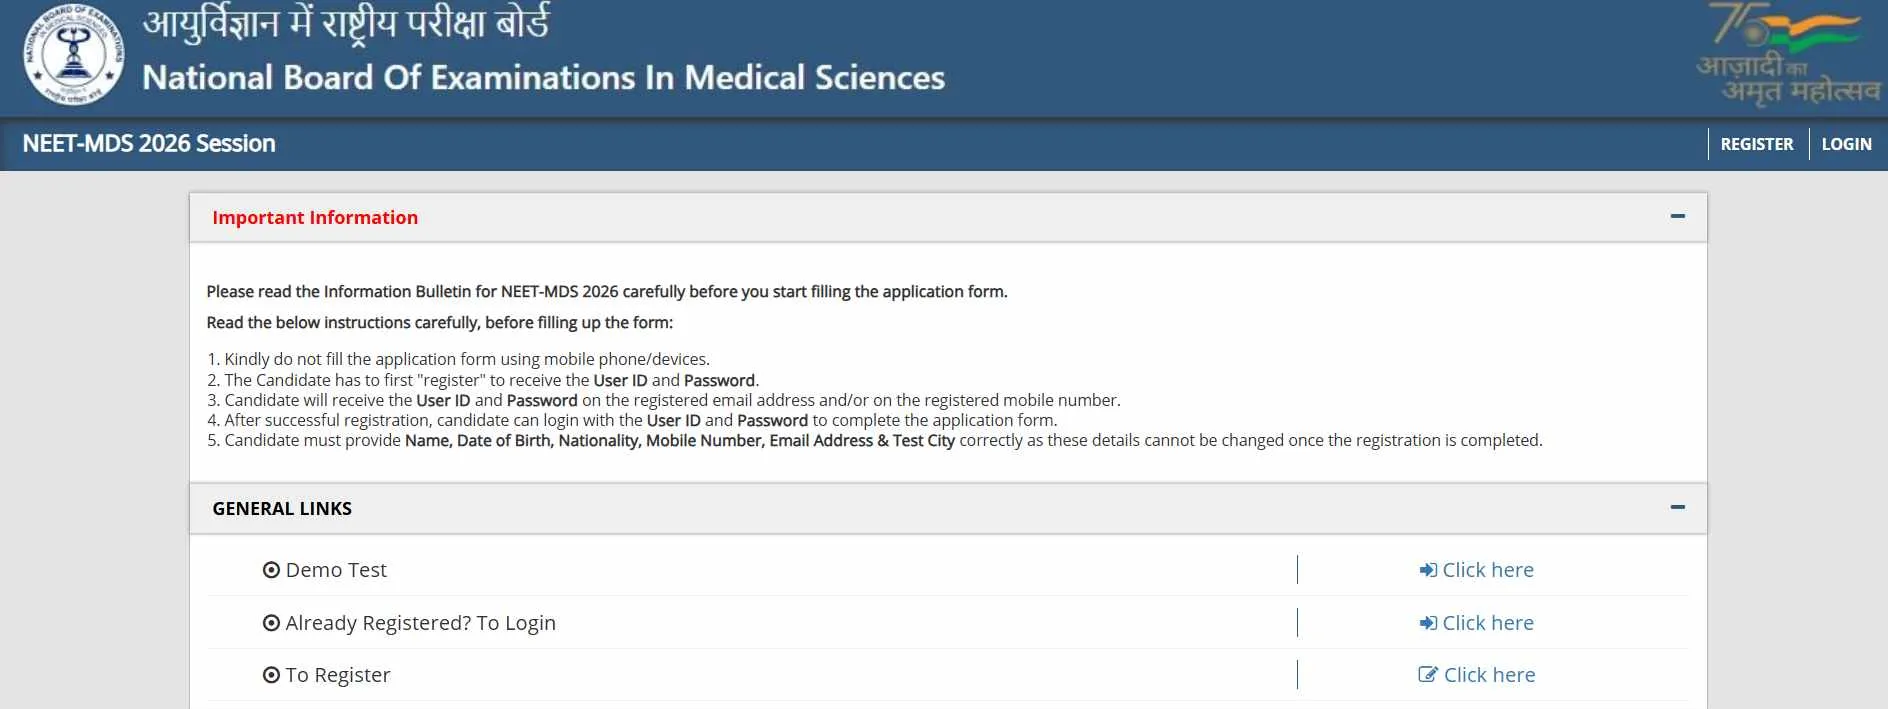Follow the To Register "Click here" link
Image resolution: width=1888 pixels, height=709 pixels.
pos(1489,675)
